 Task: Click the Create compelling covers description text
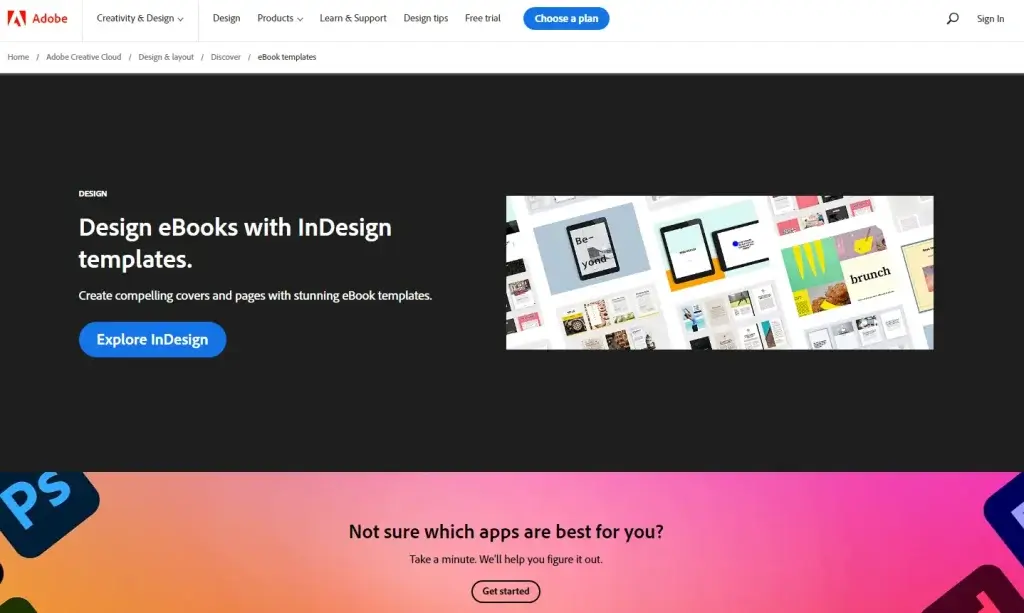tap(255, 296)
